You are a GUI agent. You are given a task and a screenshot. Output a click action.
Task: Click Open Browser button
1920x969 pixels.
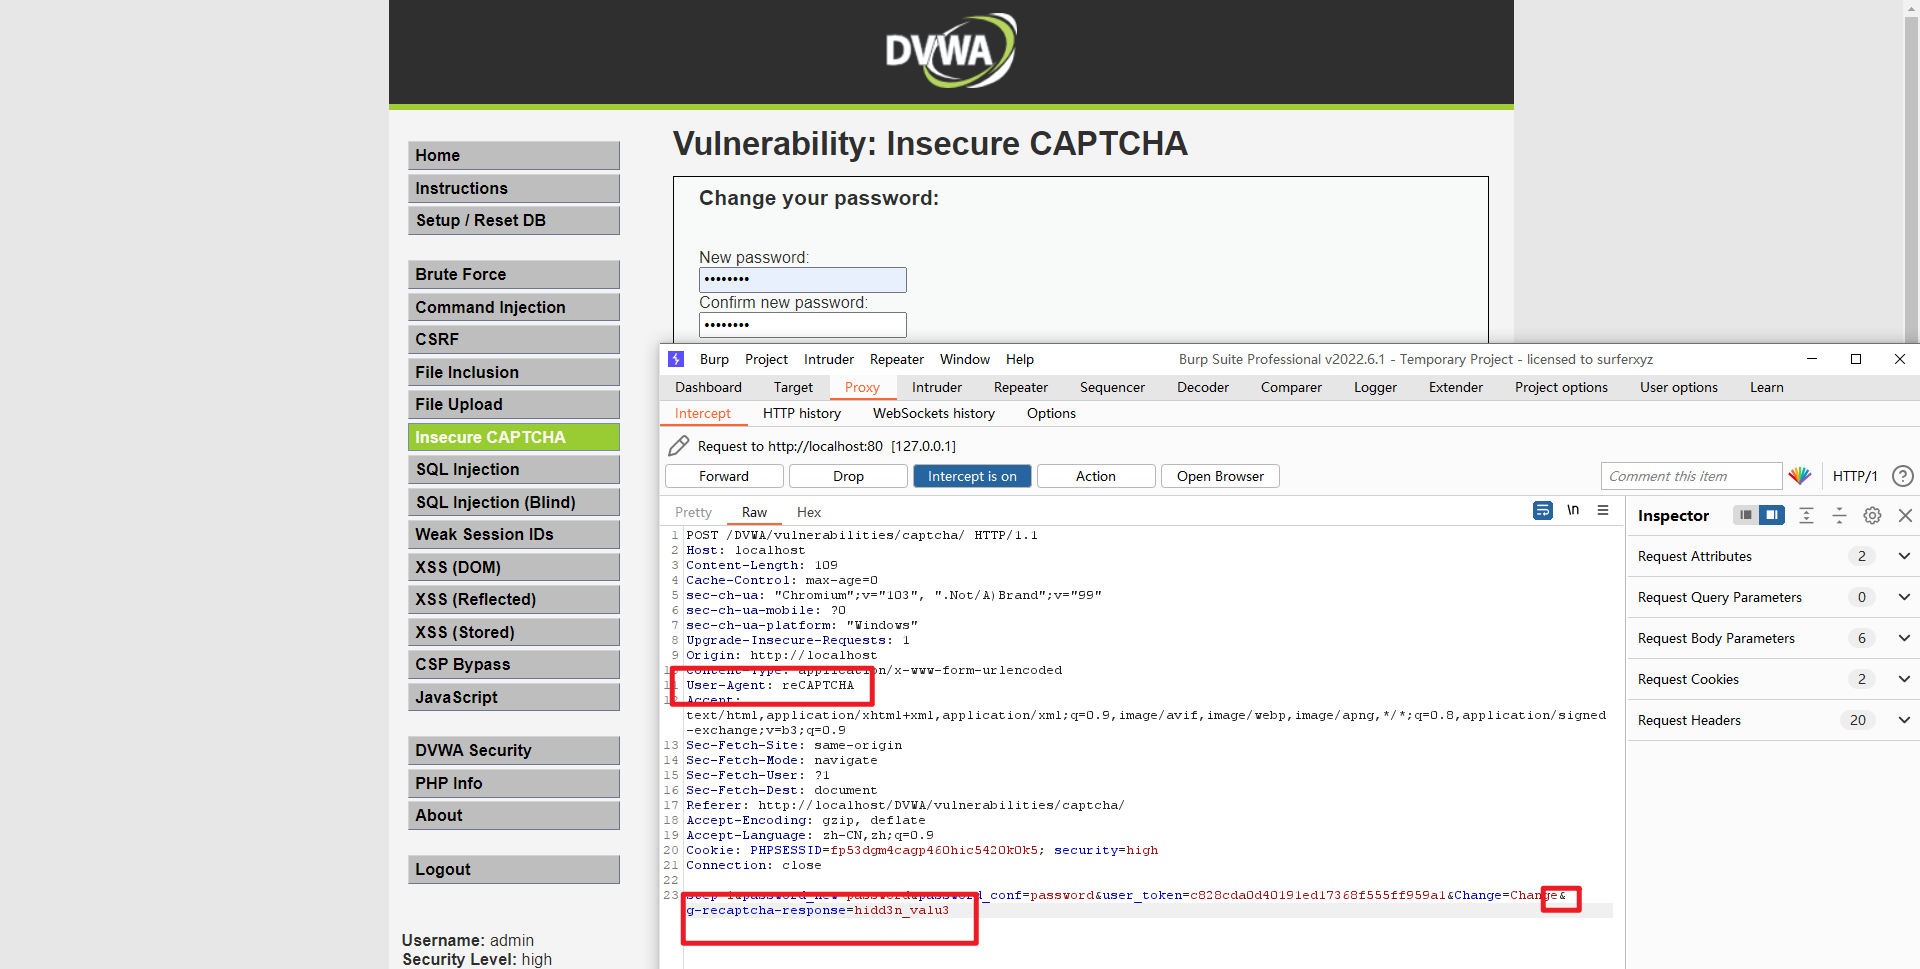coord(1220,476)
